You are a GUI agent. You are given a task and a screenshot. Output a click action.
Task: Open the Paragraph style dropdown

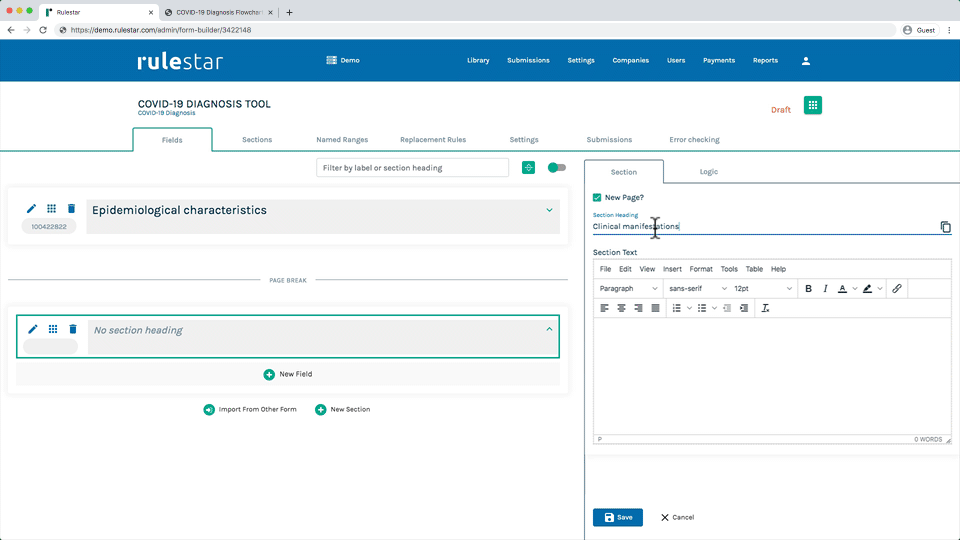(x=628, y=288)
